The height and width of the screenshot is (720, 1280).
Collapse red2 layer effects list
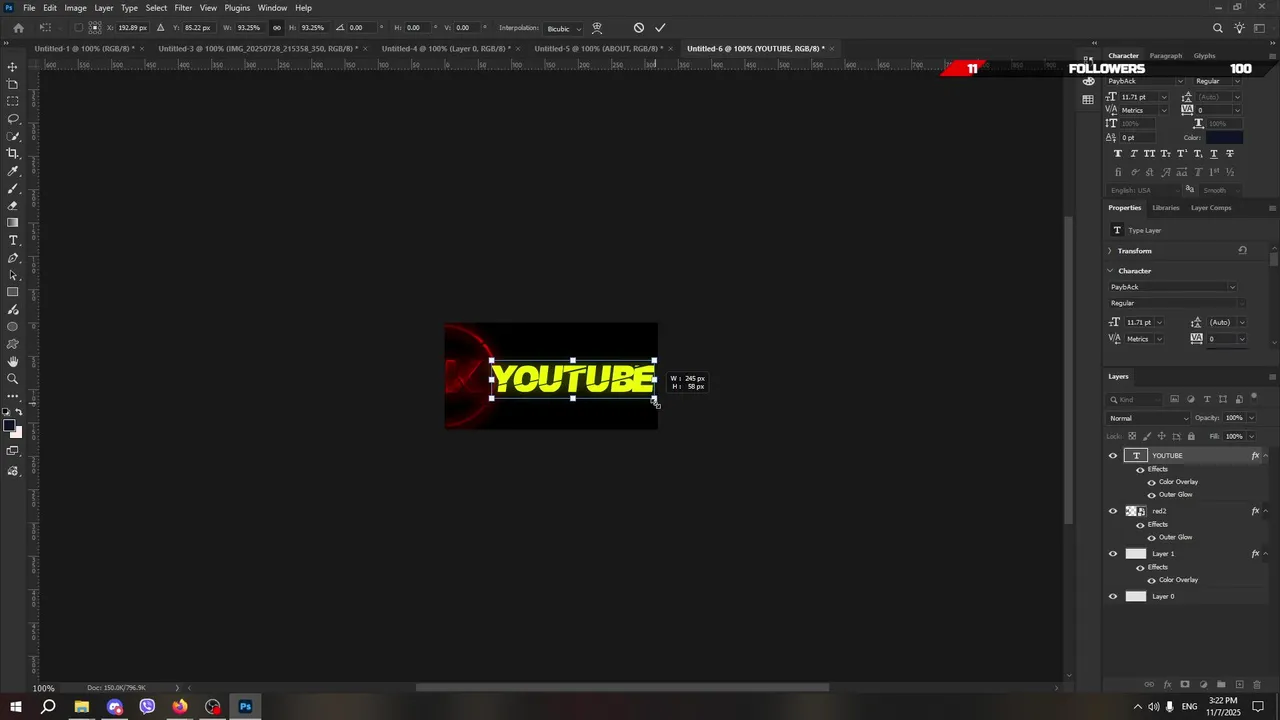1266,511
